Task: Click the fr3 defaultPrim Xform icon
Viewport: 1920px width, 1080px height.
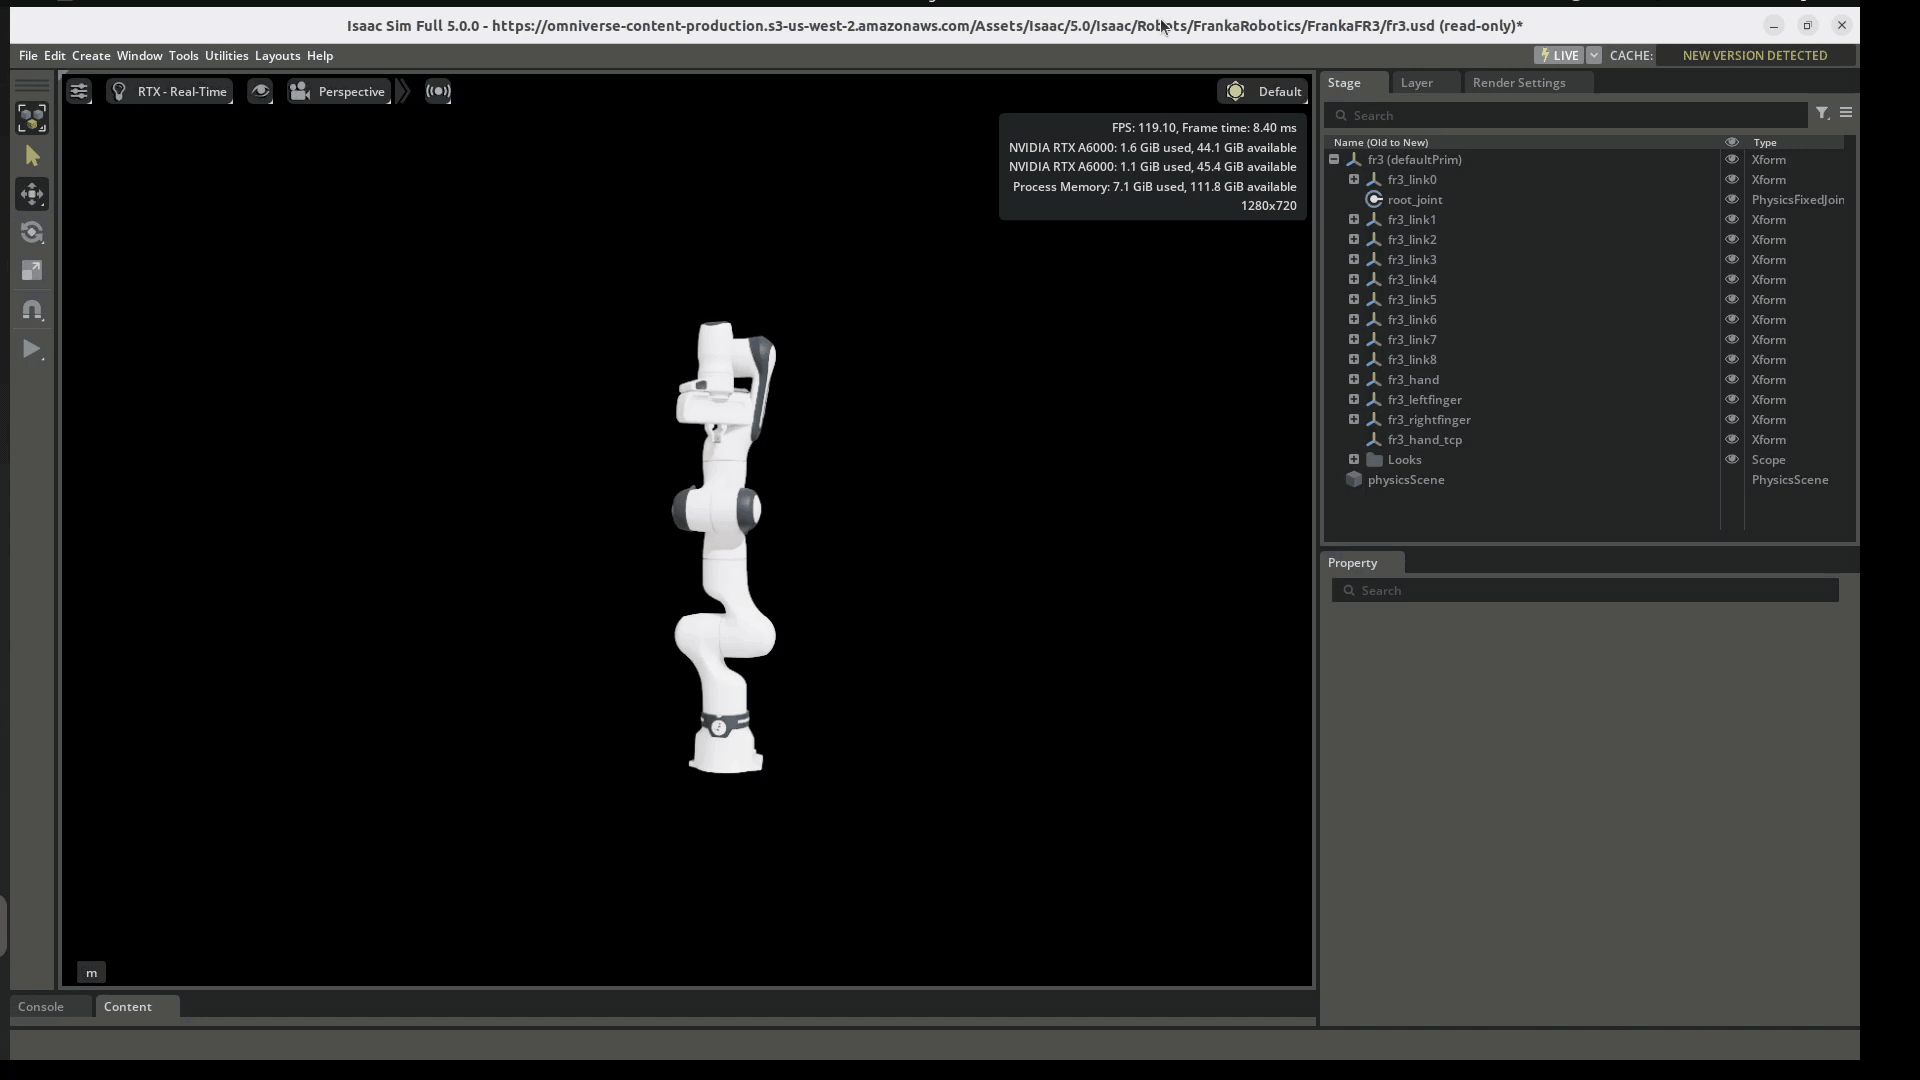Action: [1354, 160]
